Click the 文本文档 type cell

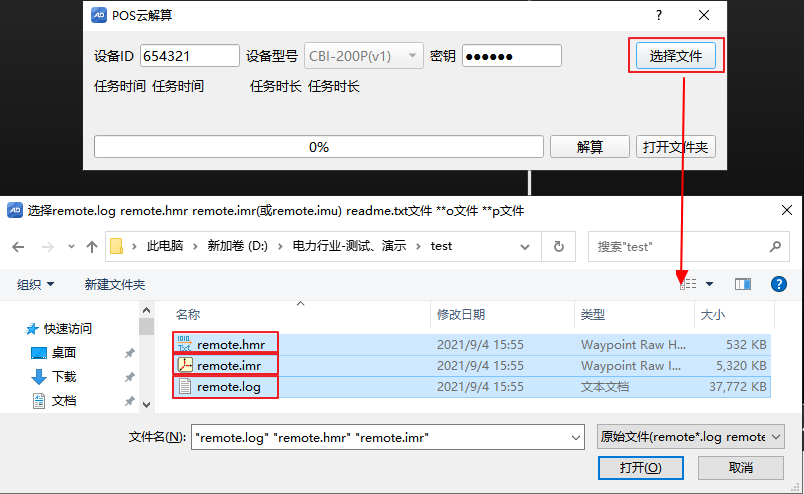[x=605, y=387]
